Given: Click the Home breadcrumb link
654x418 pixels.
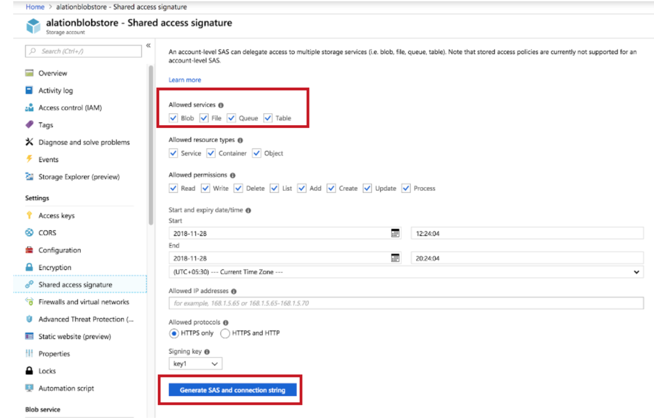Looking at the screenshot, I should 35,7.
